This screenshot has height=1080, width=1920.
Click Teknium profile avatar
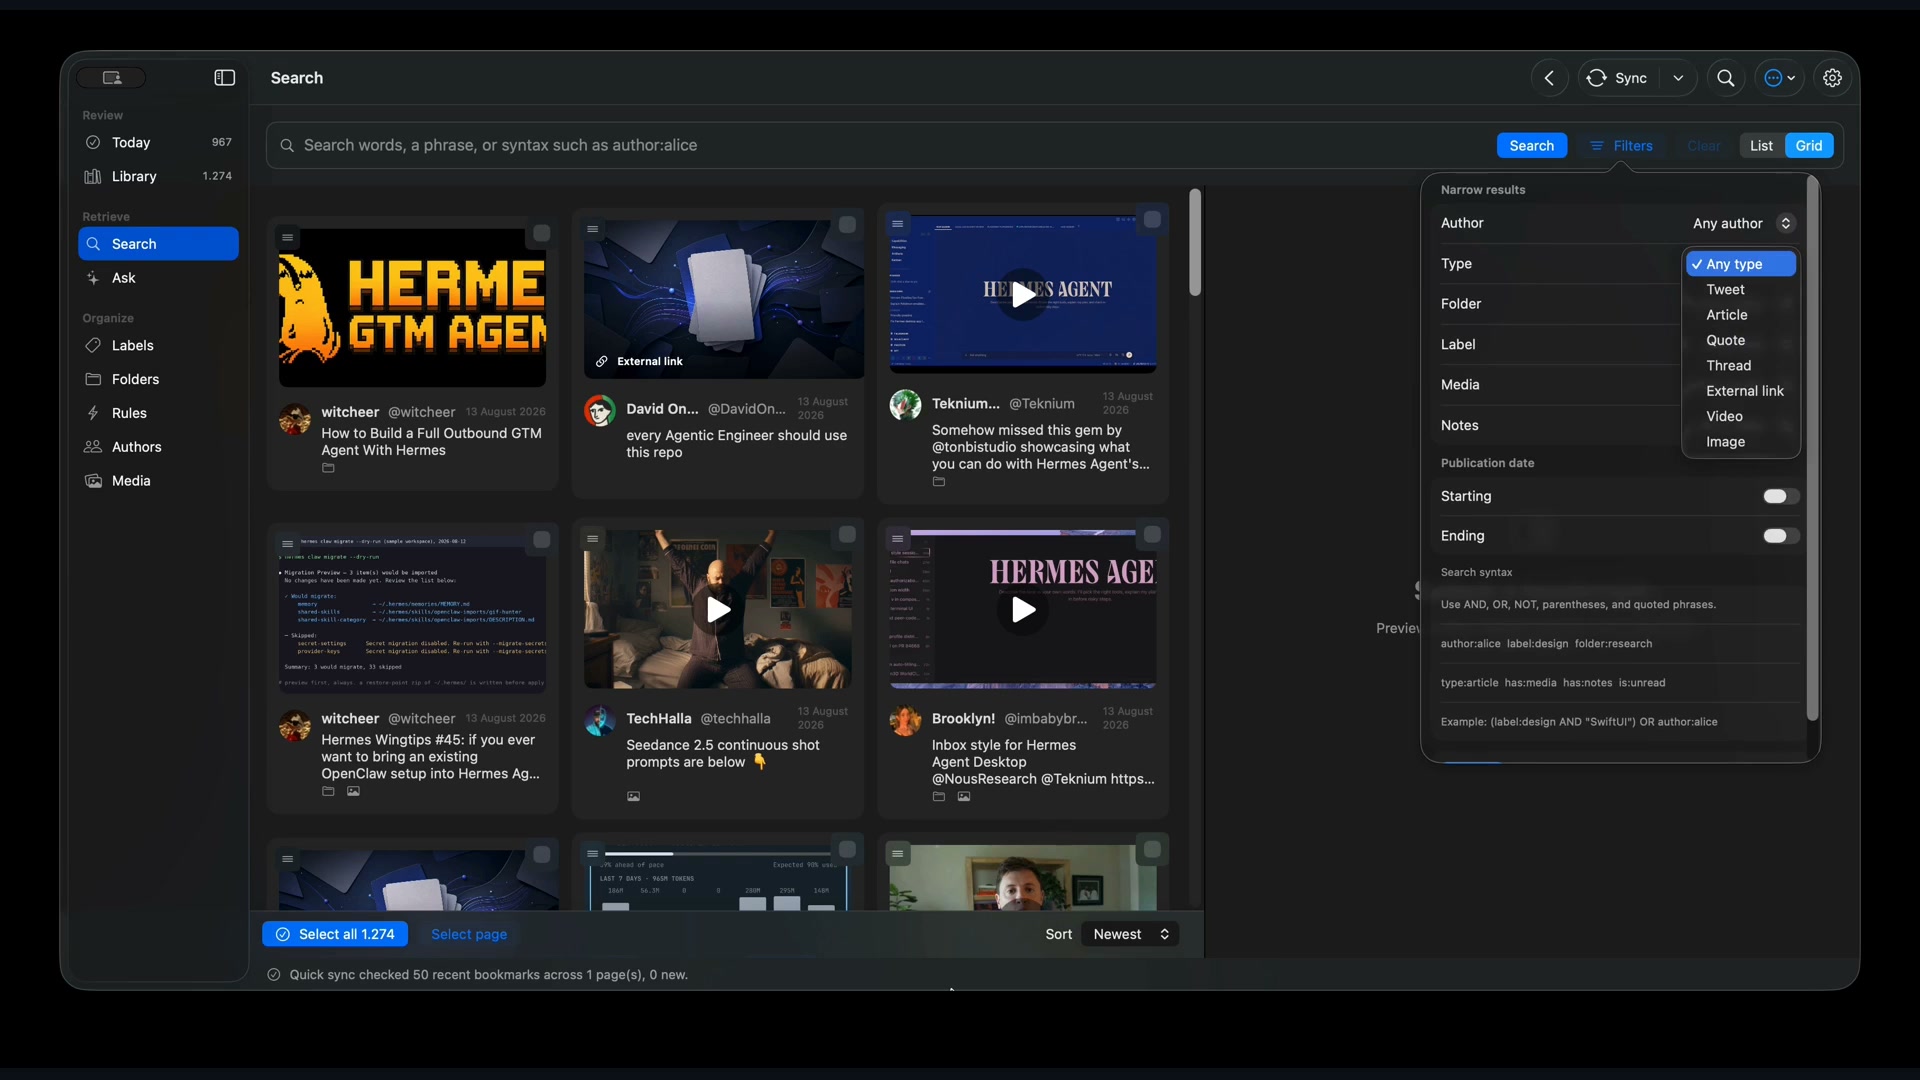click(905, 405)
